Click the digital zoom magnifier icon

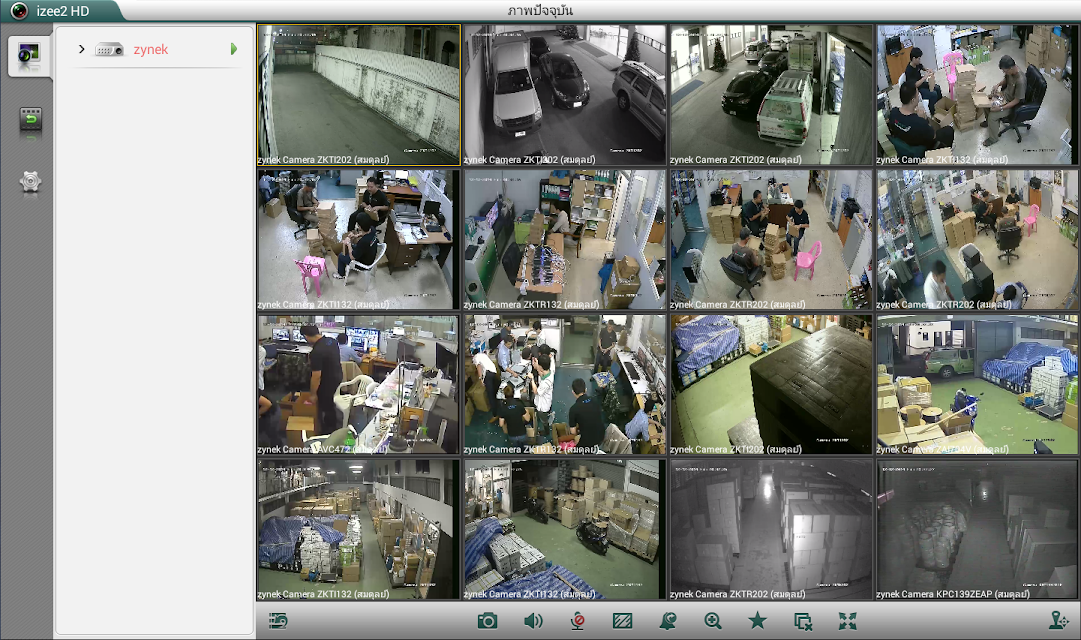(x=713, y=621)
